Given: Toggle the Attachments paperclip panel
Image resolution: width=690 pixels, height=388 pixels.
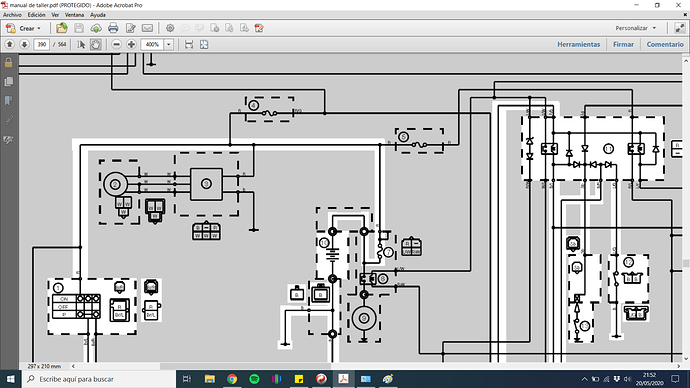Looking at the screenshot, I should click(8, 120).
